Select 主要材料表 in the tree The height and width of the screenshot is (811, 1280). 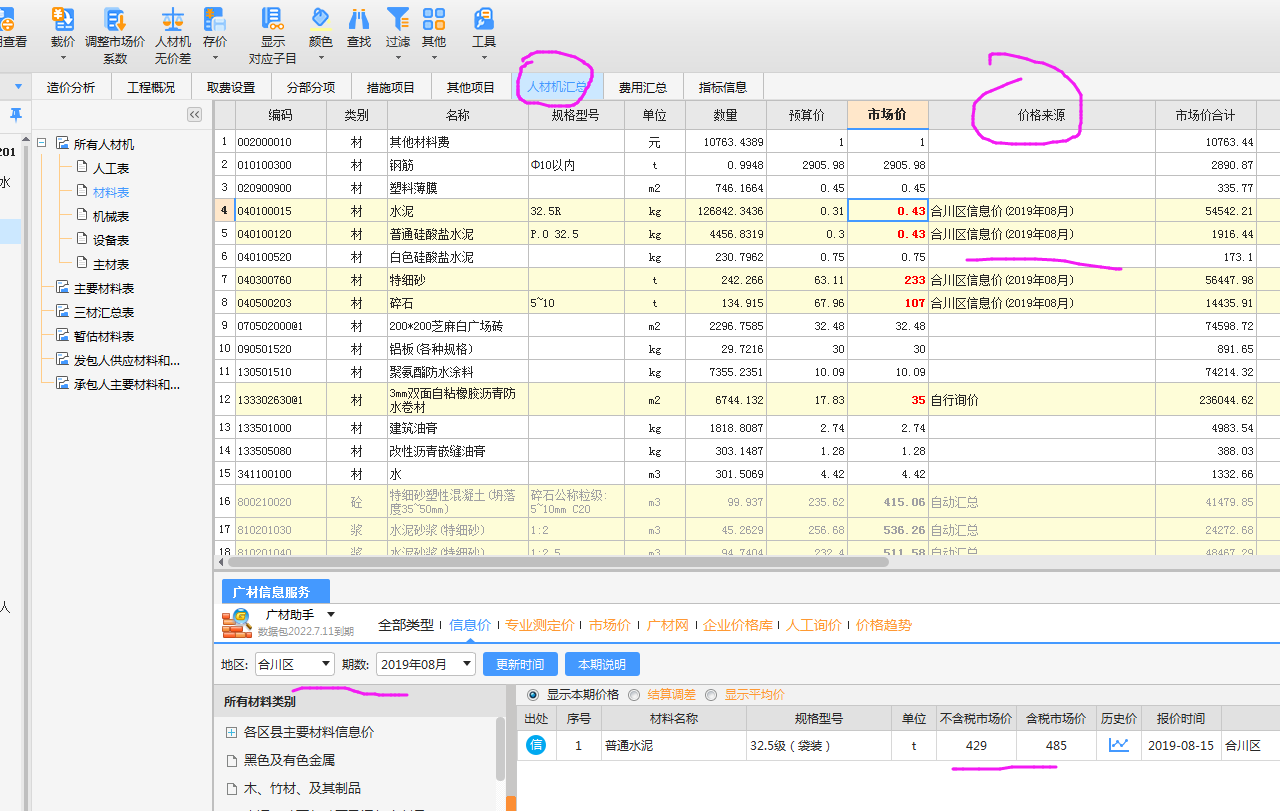pos(104,288)
